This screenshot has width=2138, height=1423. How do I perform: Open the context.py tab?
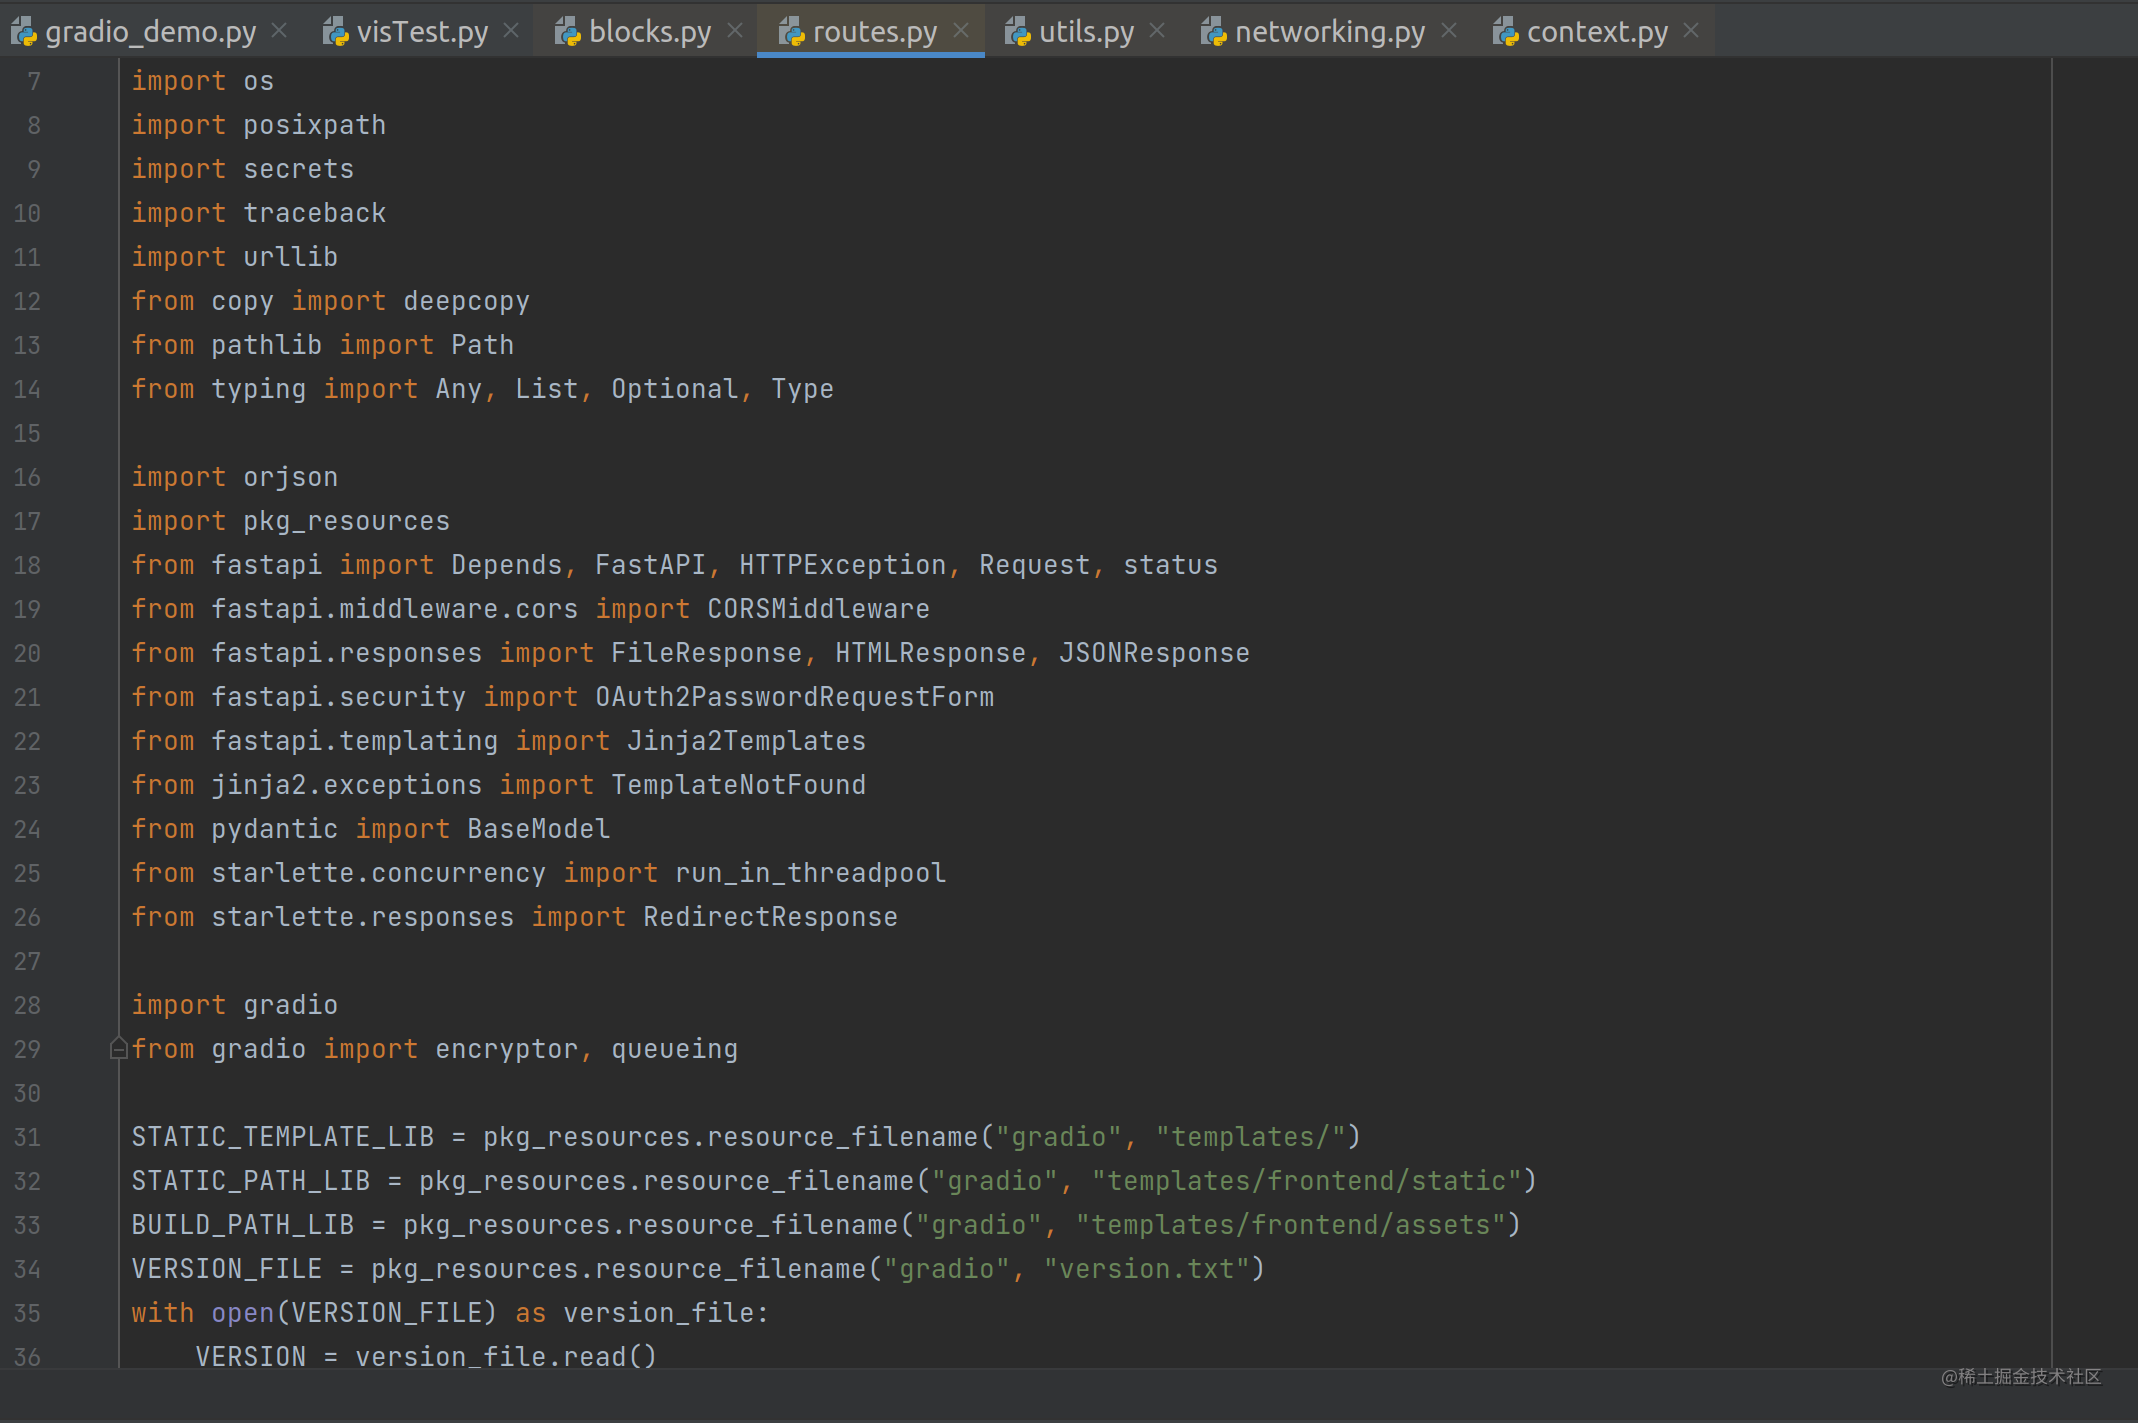coord(1597,32)
